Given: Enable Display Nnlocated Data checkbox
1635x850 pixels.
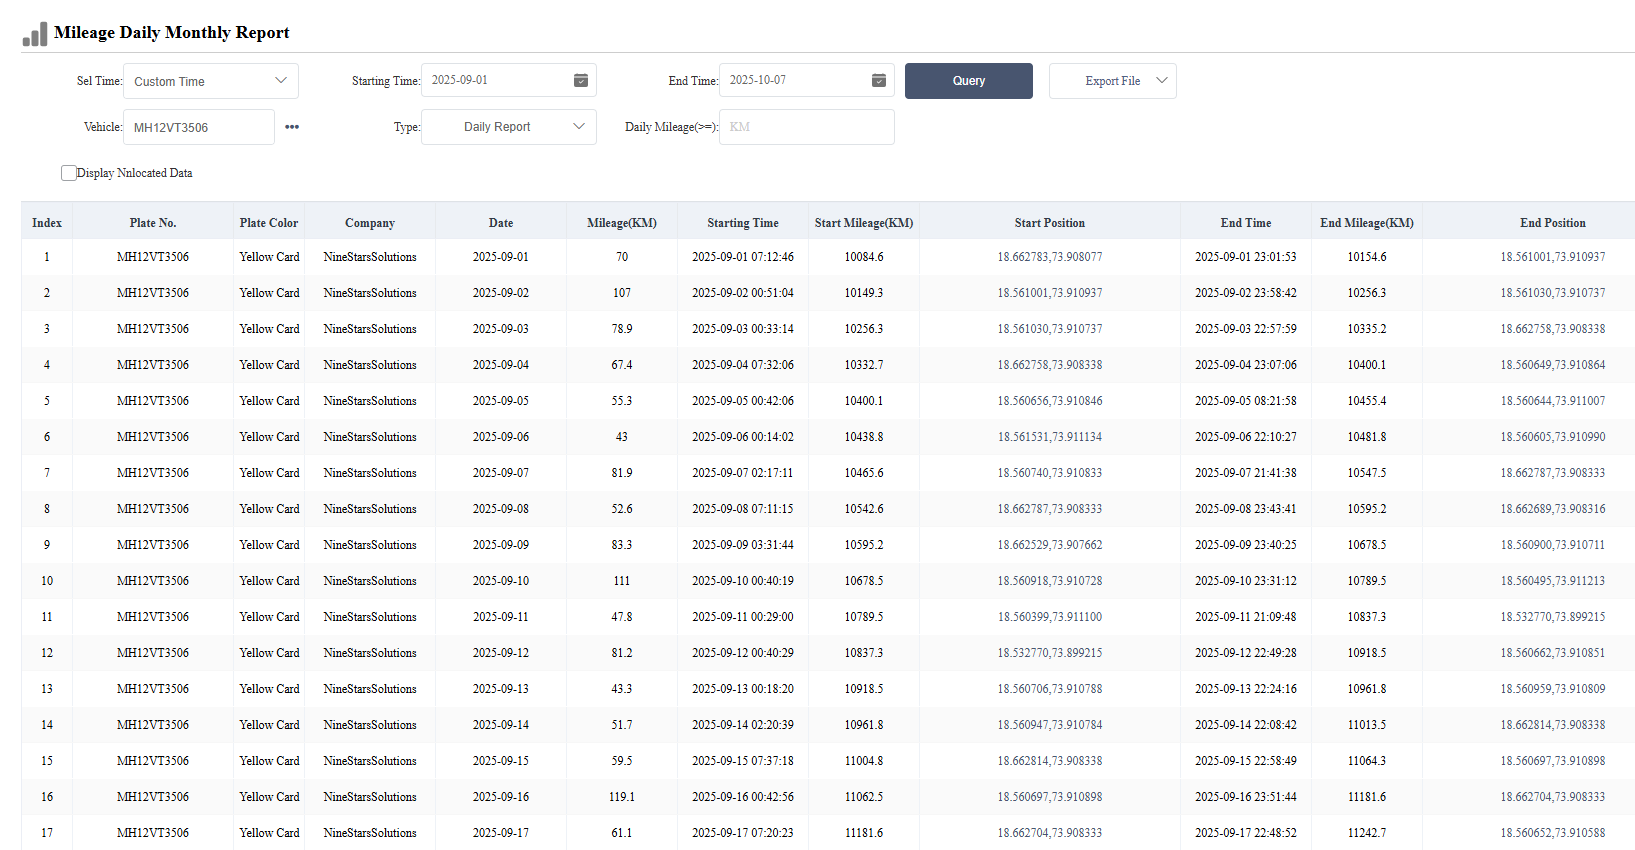Looking at the screenshot, I should [69, 173].
